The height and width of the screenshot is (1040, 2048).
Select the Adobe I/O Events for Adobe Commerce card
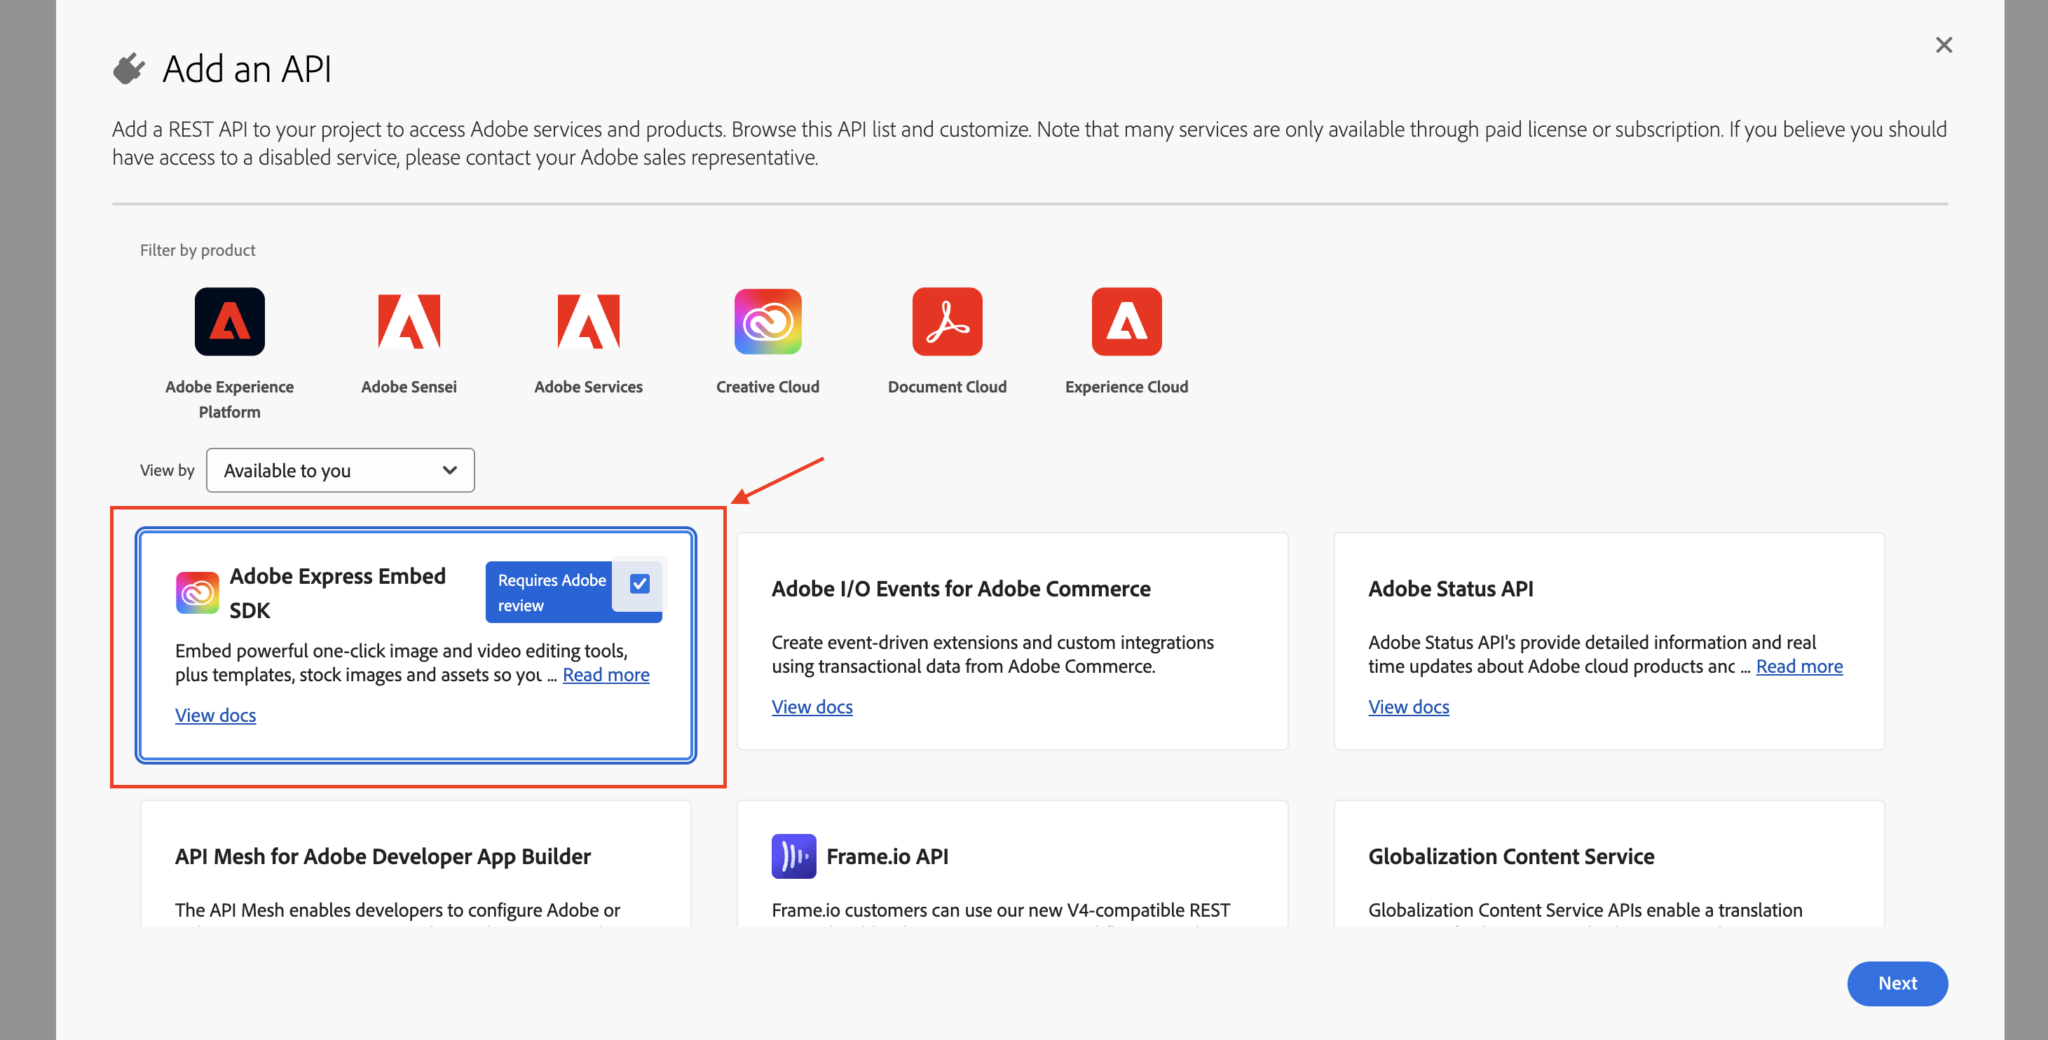[1012, 641]
